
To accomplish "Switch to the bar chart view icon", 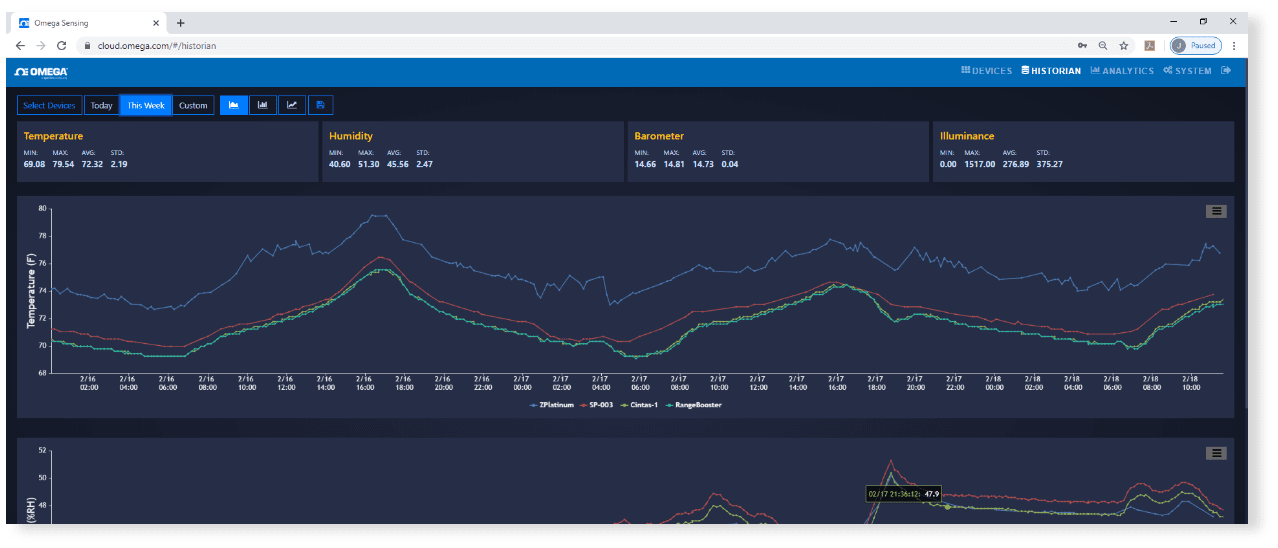I will pos(263,105).
